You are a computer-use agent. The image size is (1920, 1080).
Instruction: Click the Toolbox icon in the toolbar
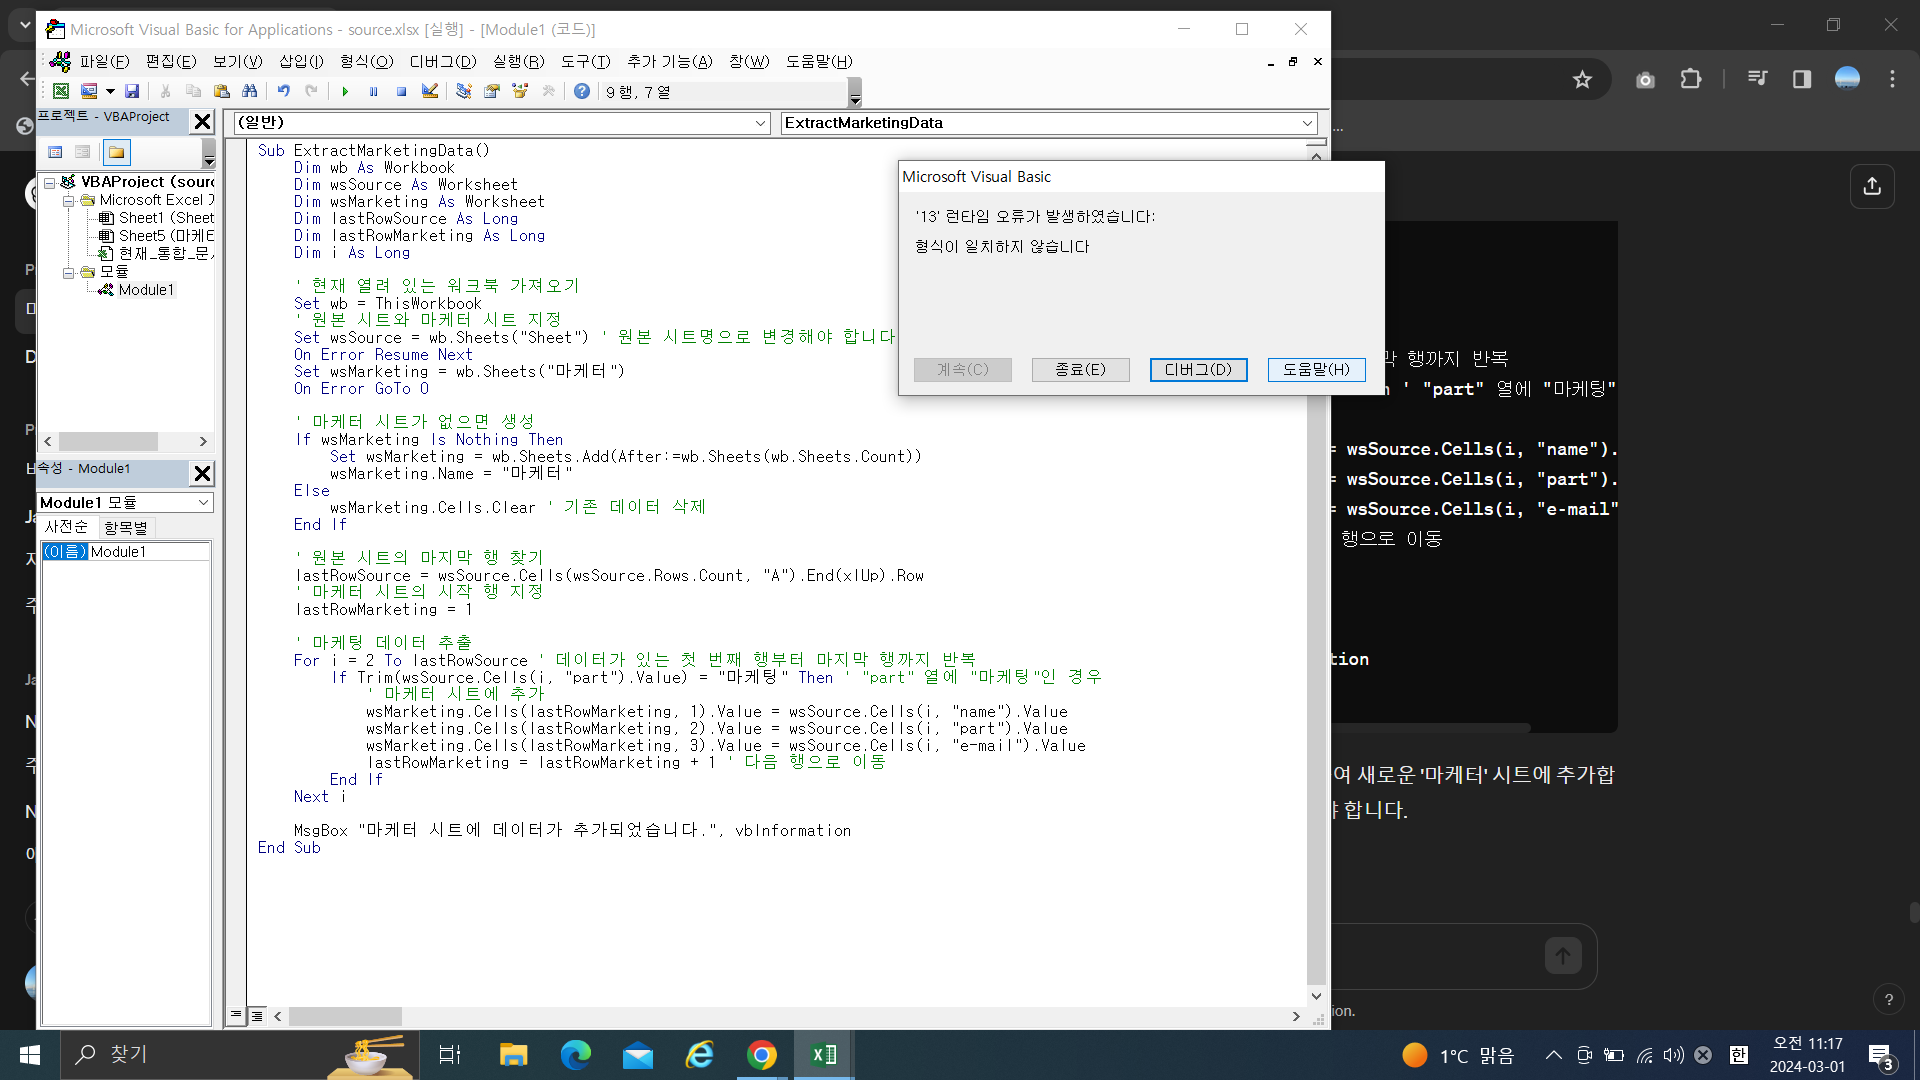tap(548, 91)
